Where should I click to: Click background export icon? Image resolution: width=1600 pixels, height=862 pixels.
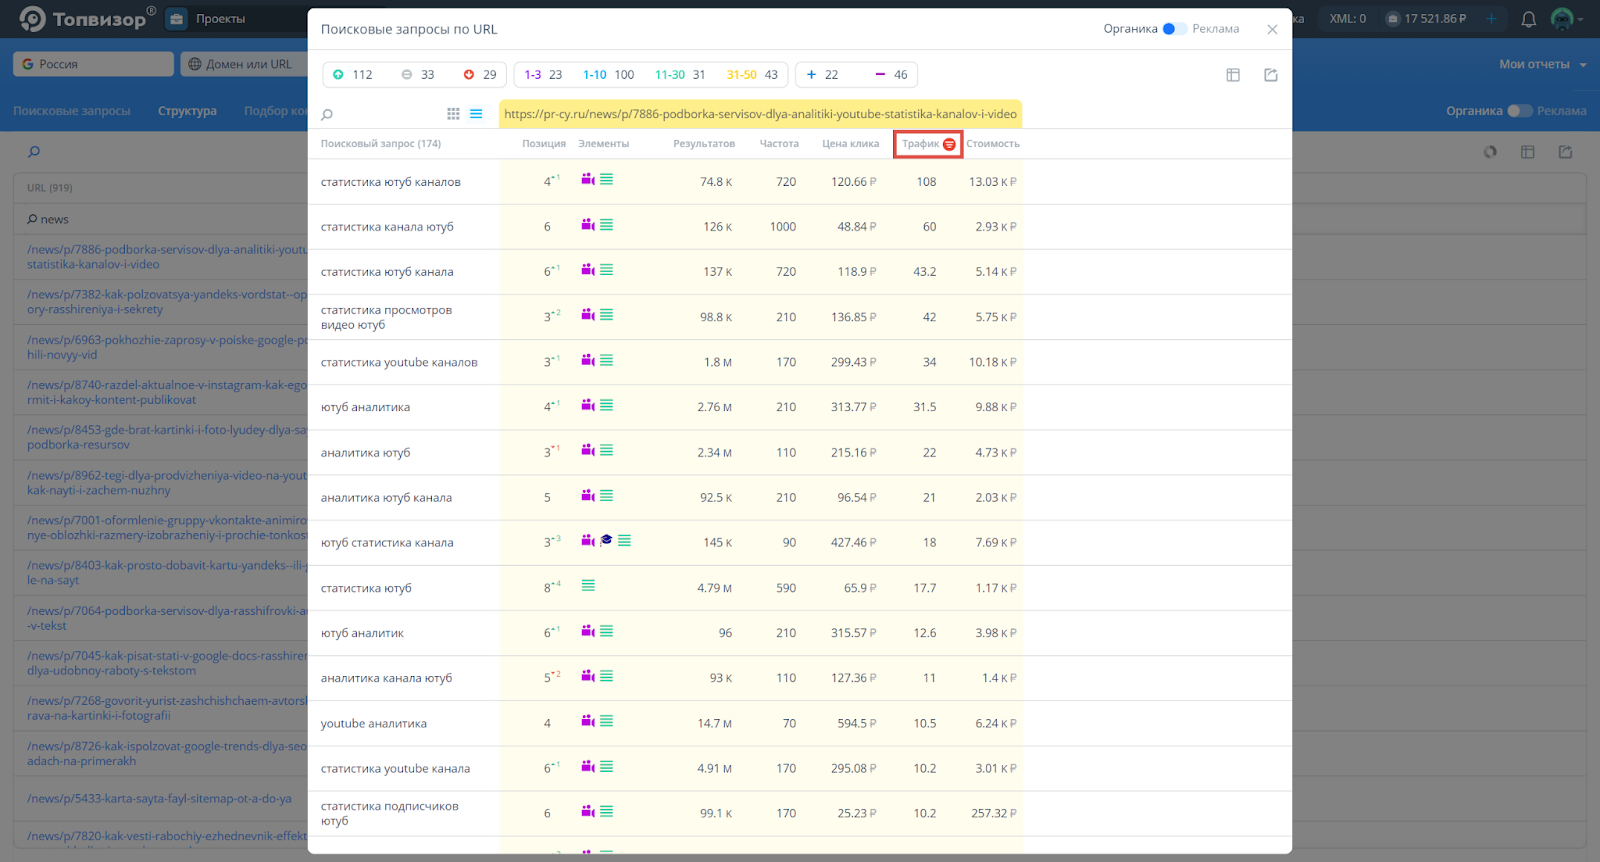[x=1565, y=152]
